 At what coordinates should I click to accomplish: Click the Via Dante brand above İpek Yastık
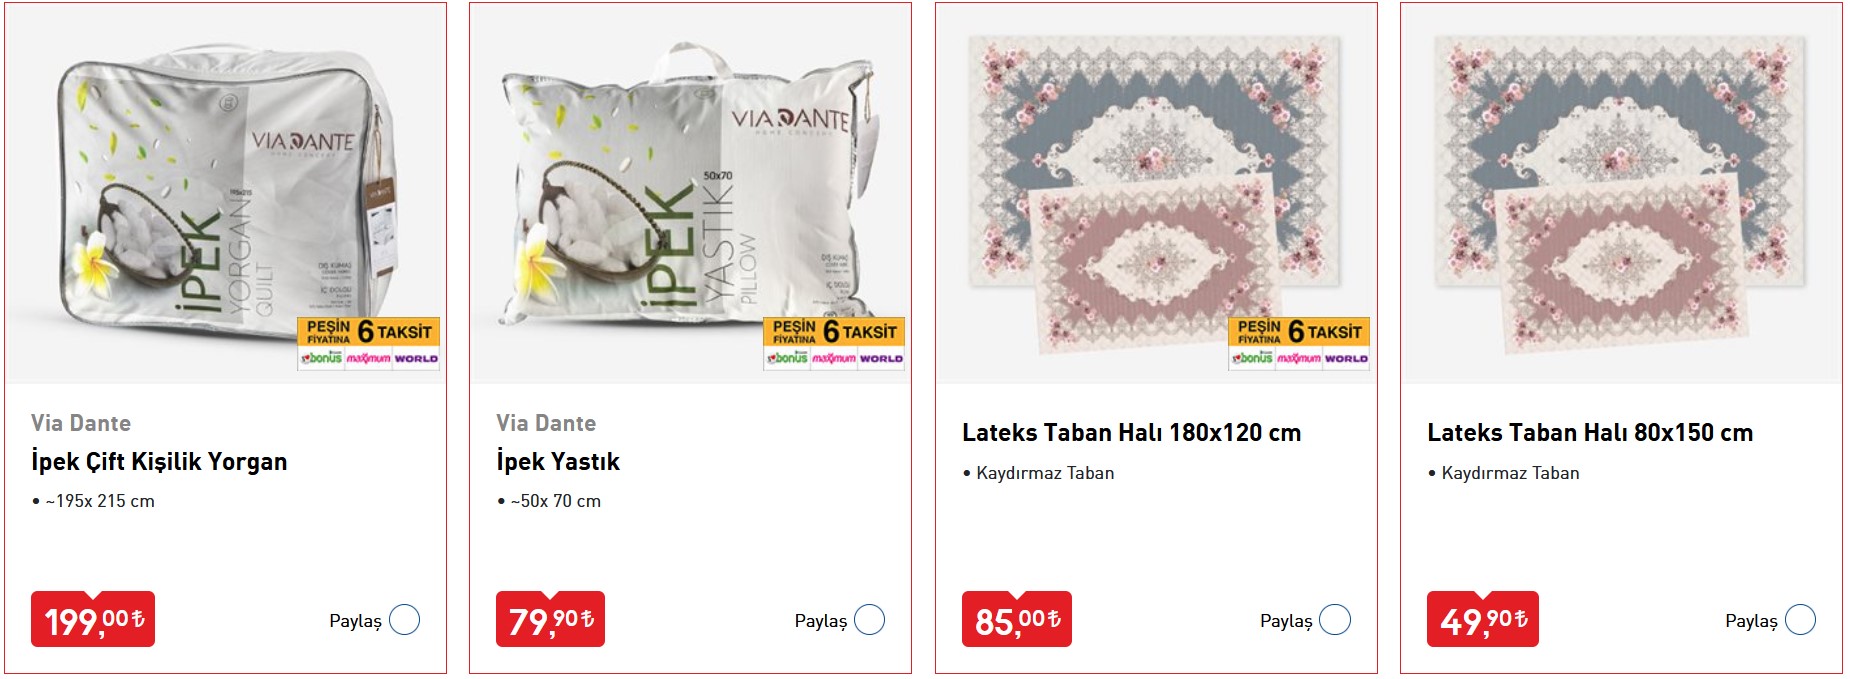[x=546, y=423]
